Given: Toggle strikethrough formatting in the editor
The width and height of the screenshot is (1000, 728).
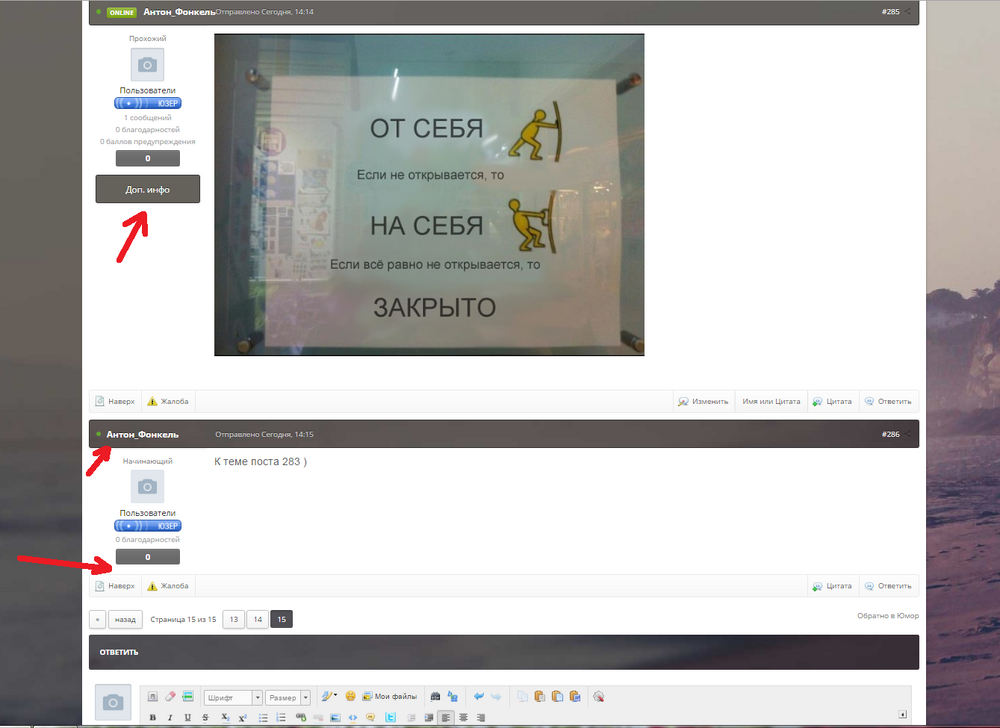Looking at the screenshot, I should pos(205,717).
